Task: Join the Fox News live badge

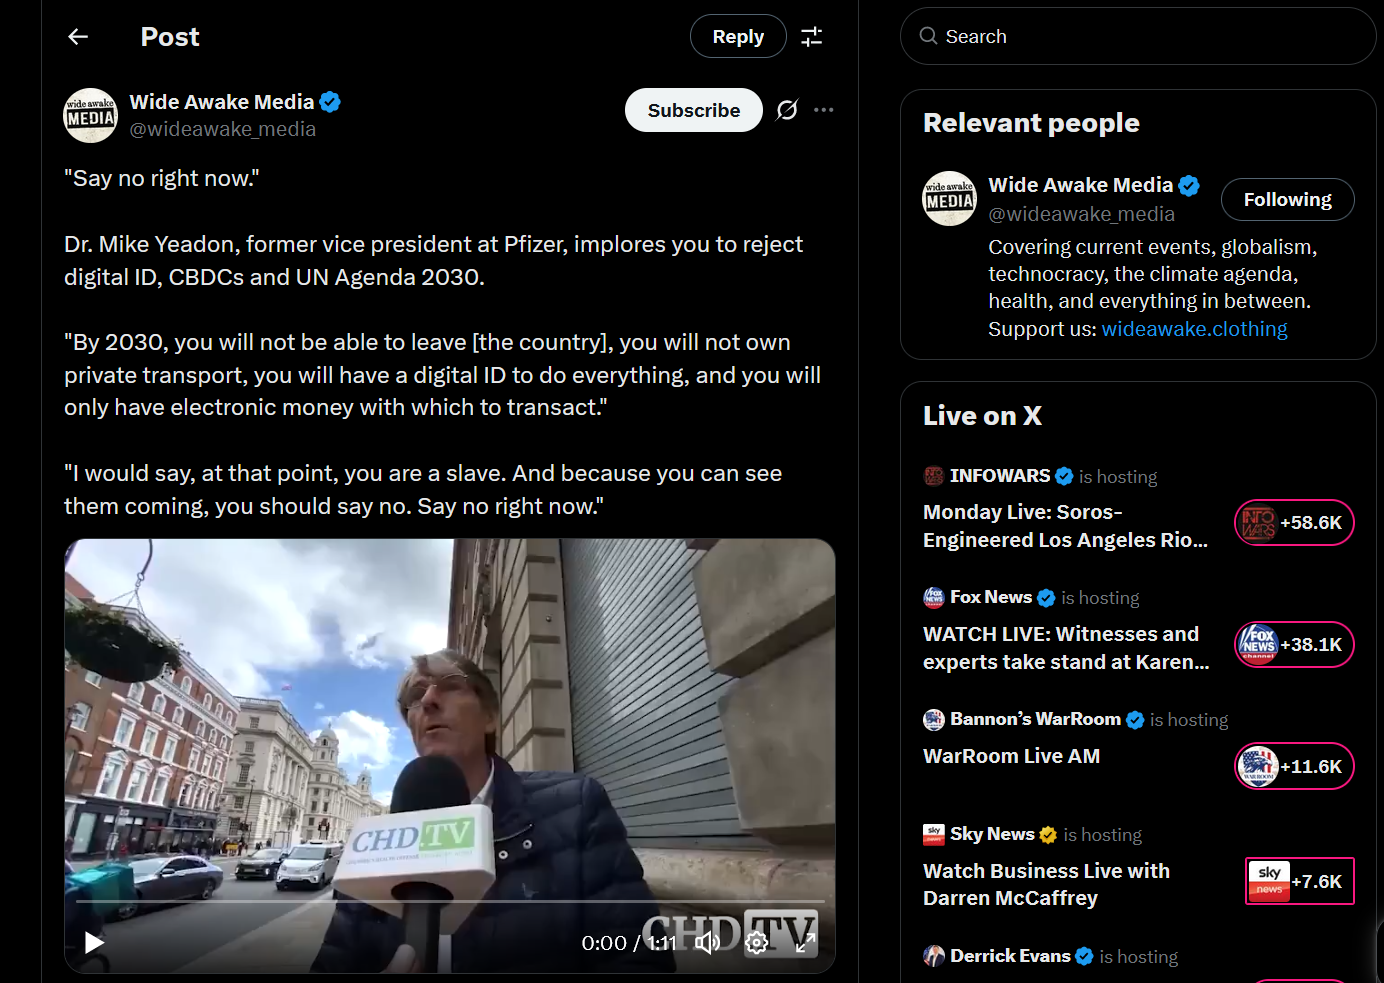Action: click(x=1294, y=644)
